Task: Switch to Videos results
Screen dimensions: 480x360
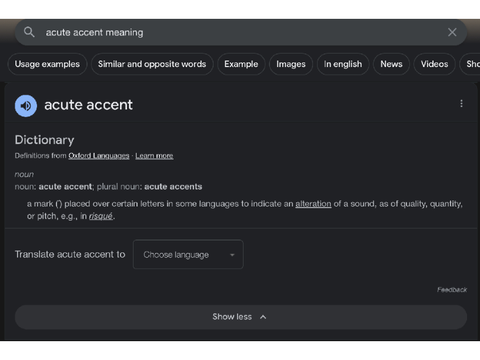Action: tap(434, 64)
